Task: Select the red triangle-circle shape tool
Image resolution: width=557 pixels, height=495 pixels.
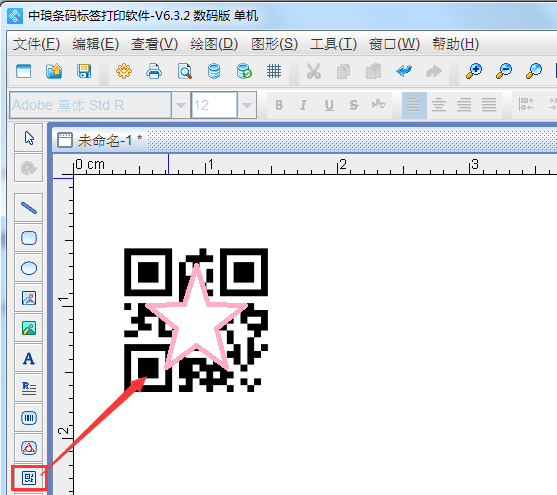Action: pos(29,448)
